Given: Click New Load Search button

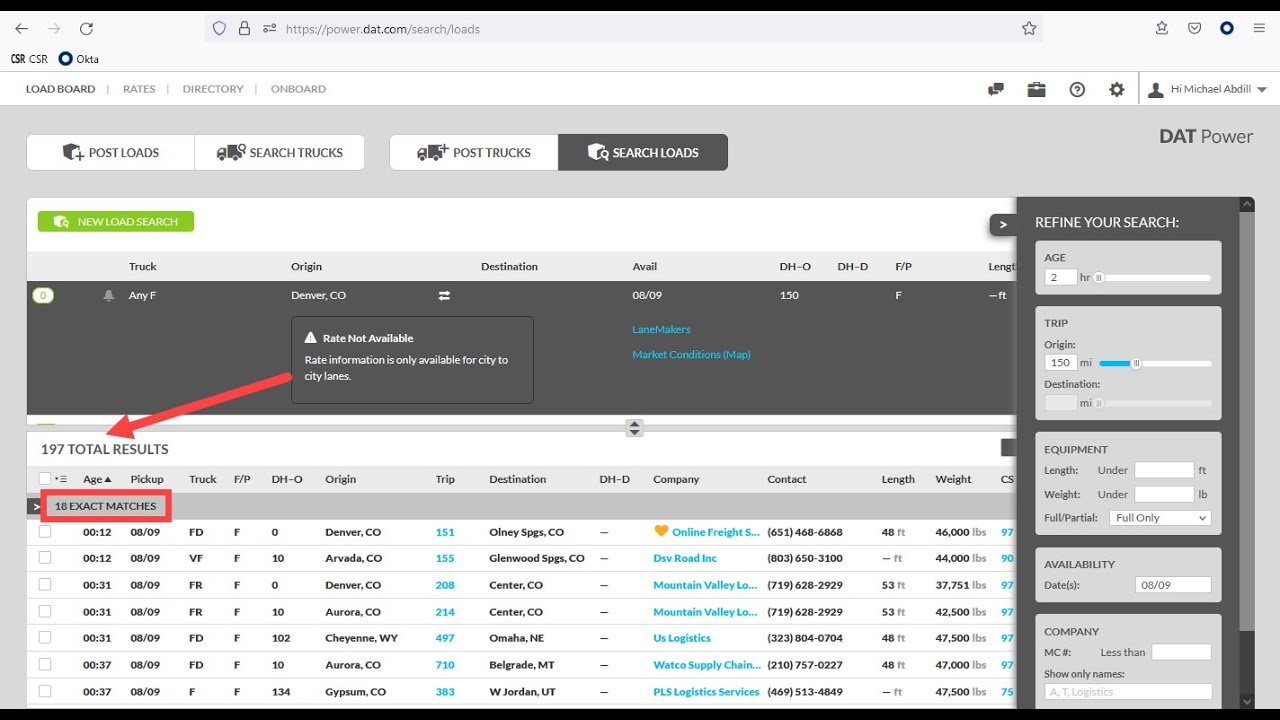Looking at the screenshot, I should coord(116,221).
